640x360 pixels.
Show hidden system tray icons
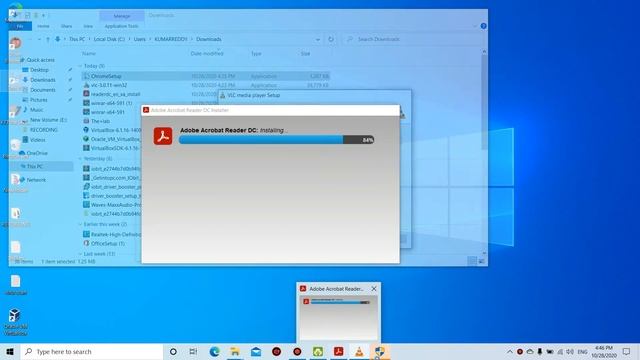point(509,351)
